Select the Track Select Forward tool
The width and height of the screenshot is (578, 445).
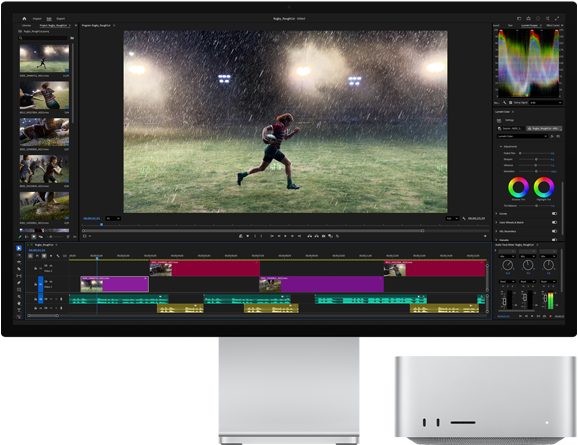(19, 255)
